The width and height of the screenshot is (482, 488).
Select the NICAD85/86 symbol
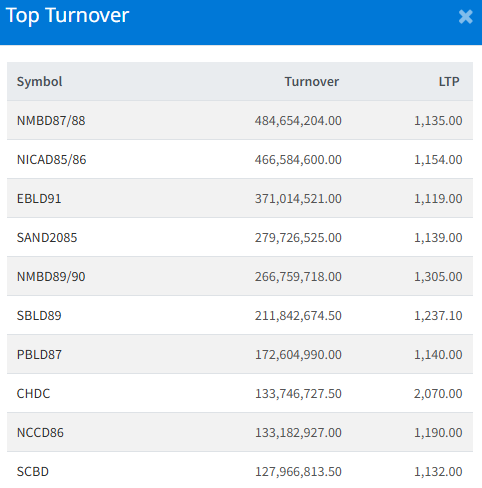(52, 160)
